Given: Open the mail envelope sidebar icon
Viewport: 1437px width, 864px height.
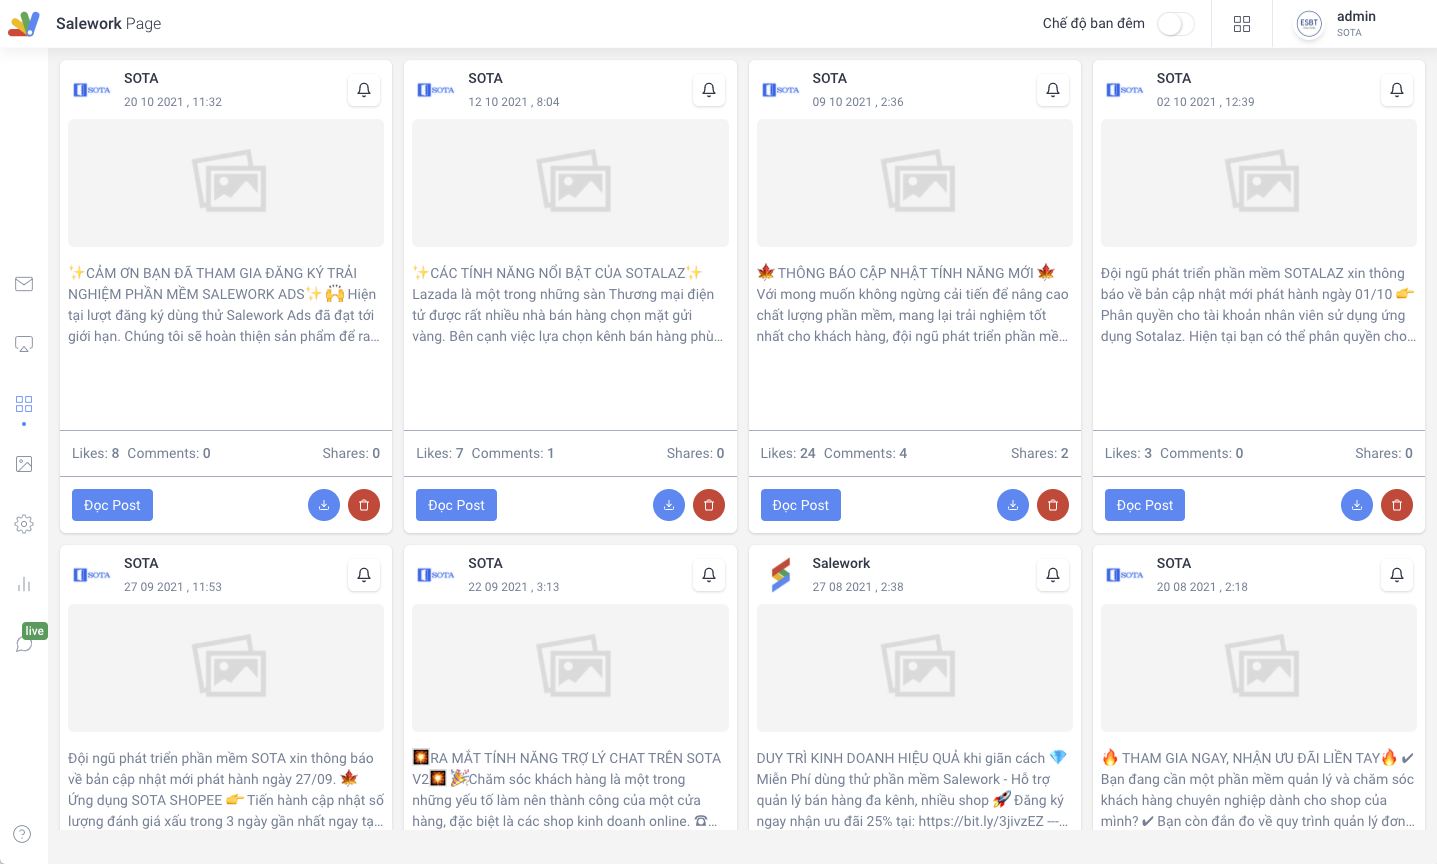Looking at the screenshot, I should [24, 284].
